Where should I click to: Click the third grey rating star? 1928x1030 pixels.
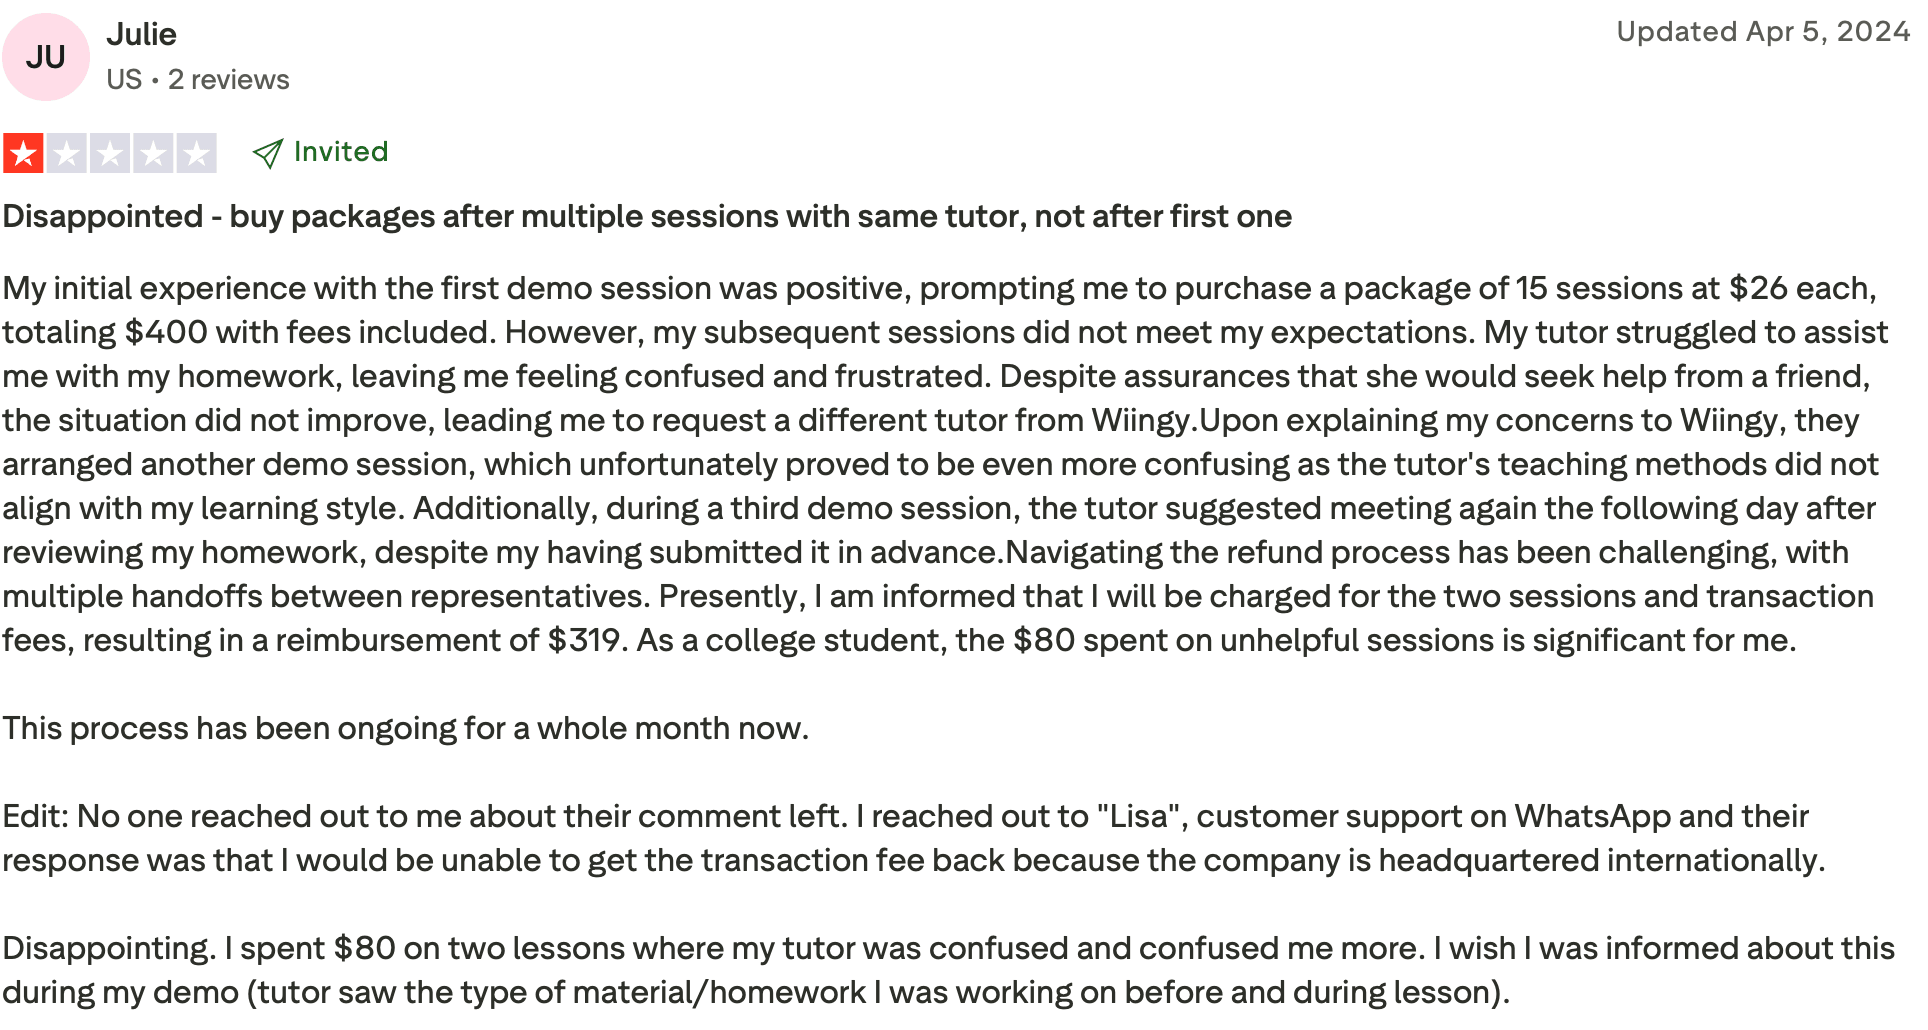click(109, 153)
